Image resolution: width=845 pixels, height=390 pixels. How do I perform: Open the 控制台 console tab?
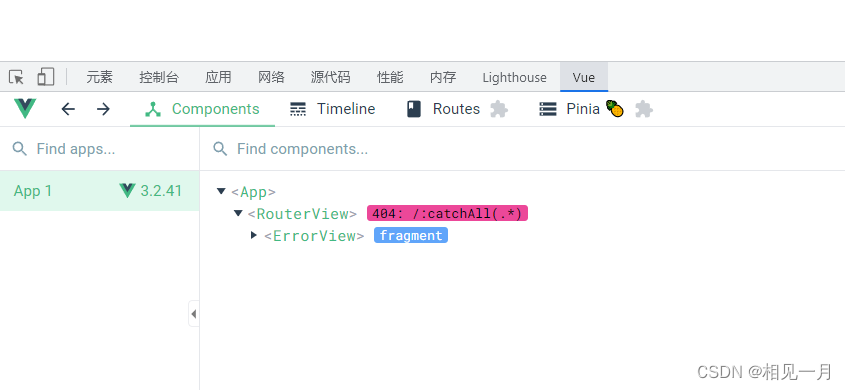coord(159,78)
